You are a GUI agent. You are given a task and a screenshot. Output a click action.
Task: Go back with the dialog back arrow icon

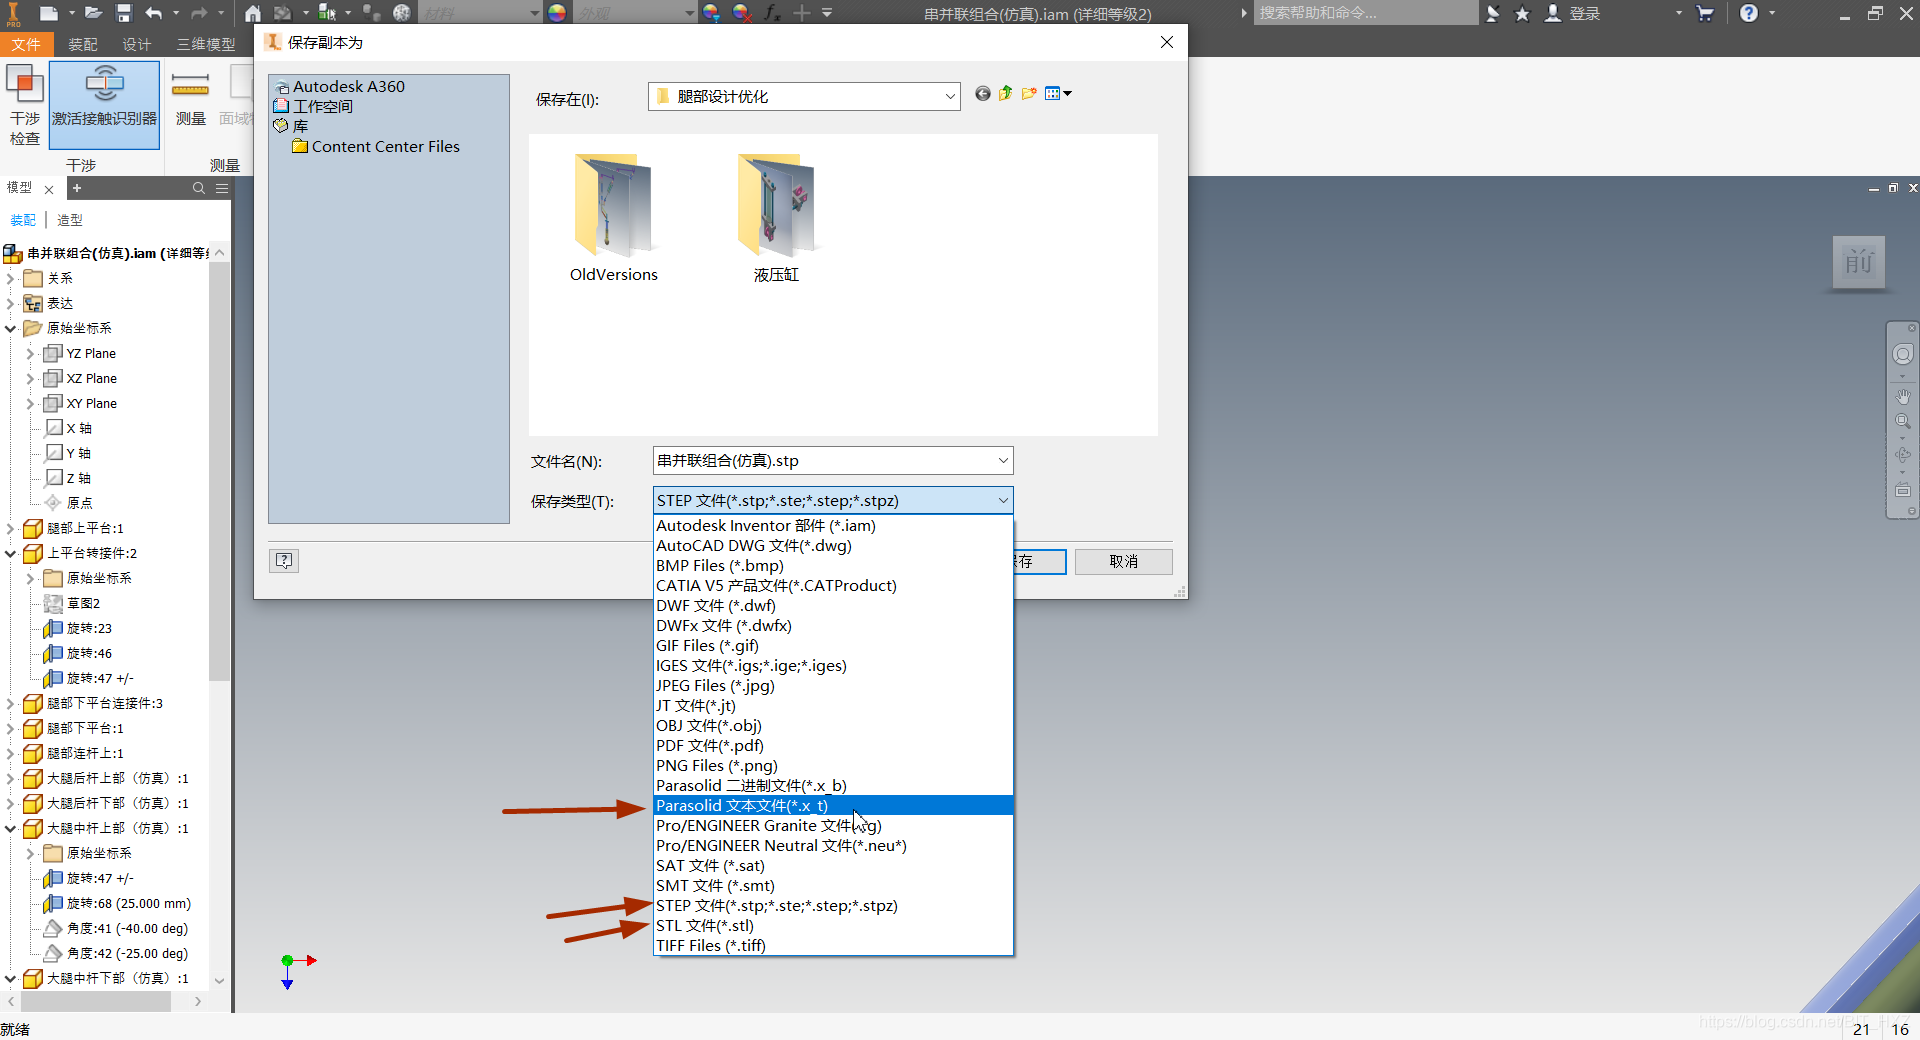tap(983, 93)
